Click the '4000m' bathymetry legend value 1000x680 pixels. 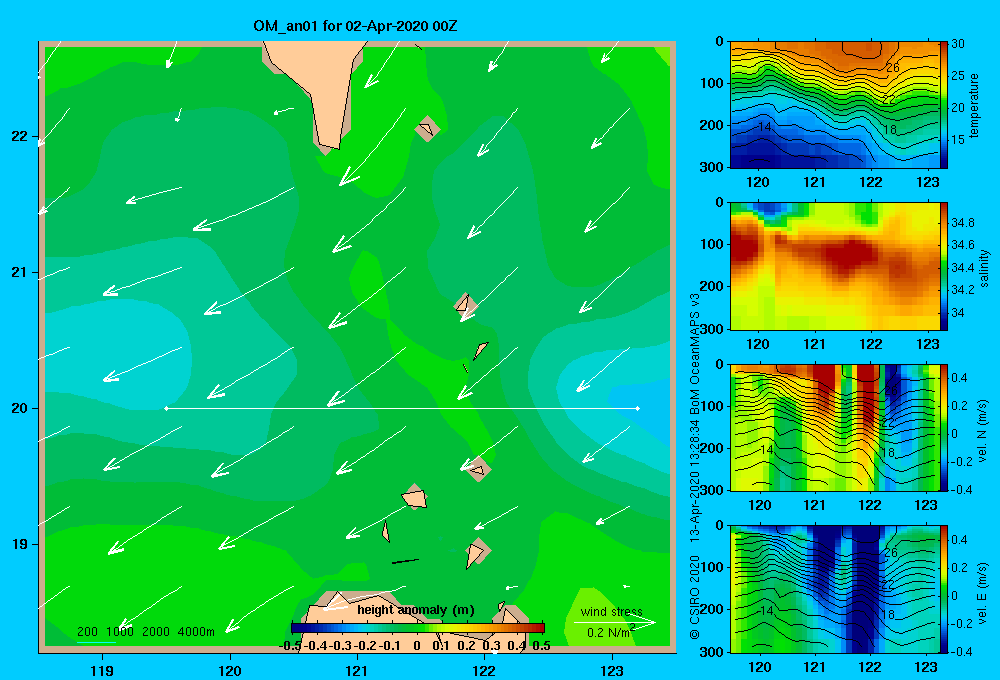tap(196, 632)
